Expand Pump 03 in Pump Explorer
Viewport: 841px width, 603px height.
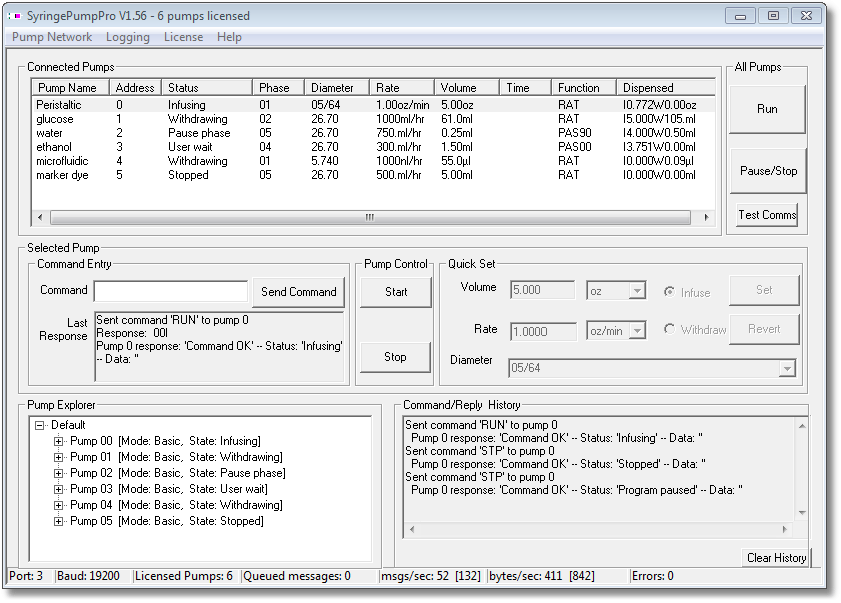pyautogui.click(x=58, y=490)
